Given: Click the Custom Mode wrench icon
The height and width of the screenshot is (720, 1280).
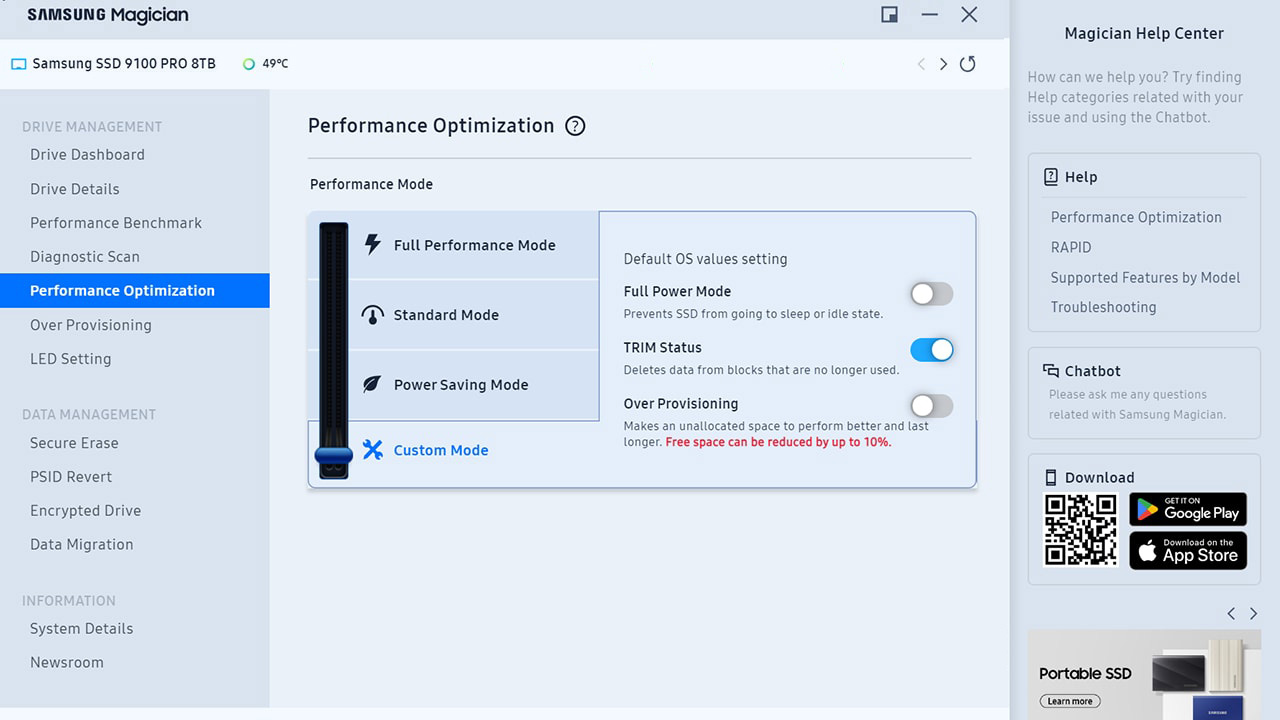Looking at the screenshot, I should coord(373,450).
